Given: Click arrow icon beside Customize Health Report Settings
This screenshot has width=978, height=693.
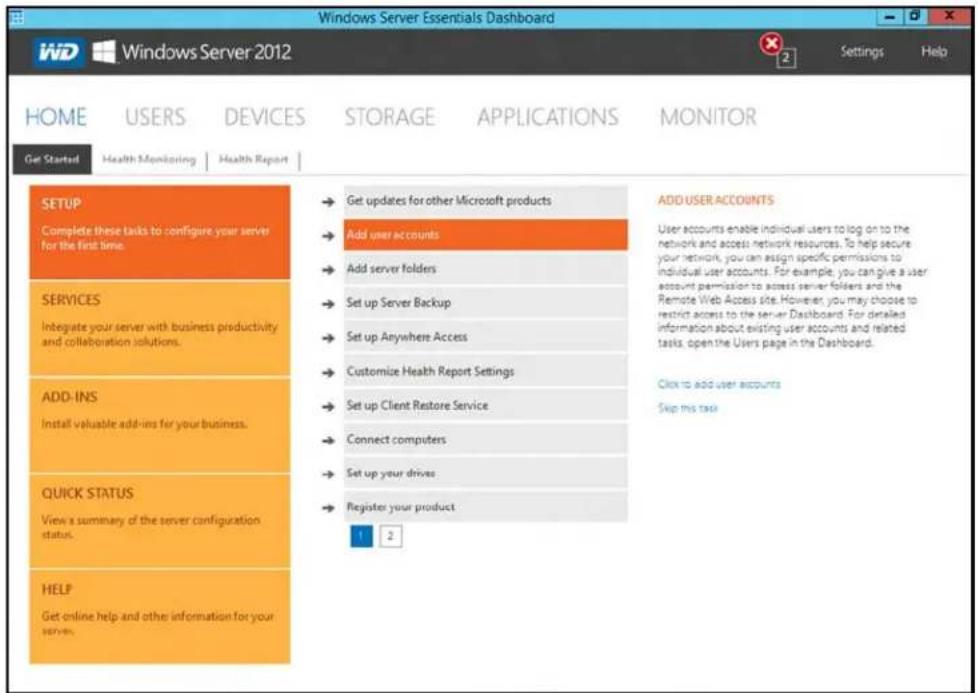Looking at the screenshot, I should (x=328, y=372).
